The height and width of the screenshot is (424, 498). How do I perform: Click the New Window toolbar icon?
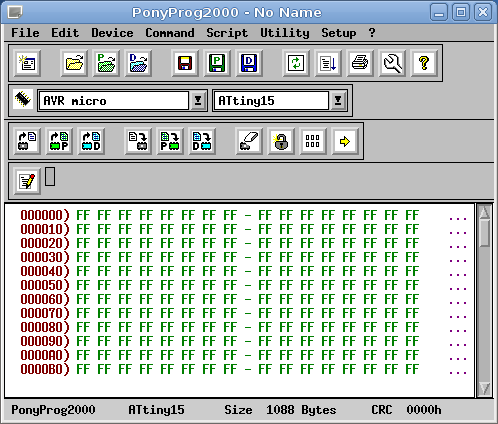[x=27, y=63]
